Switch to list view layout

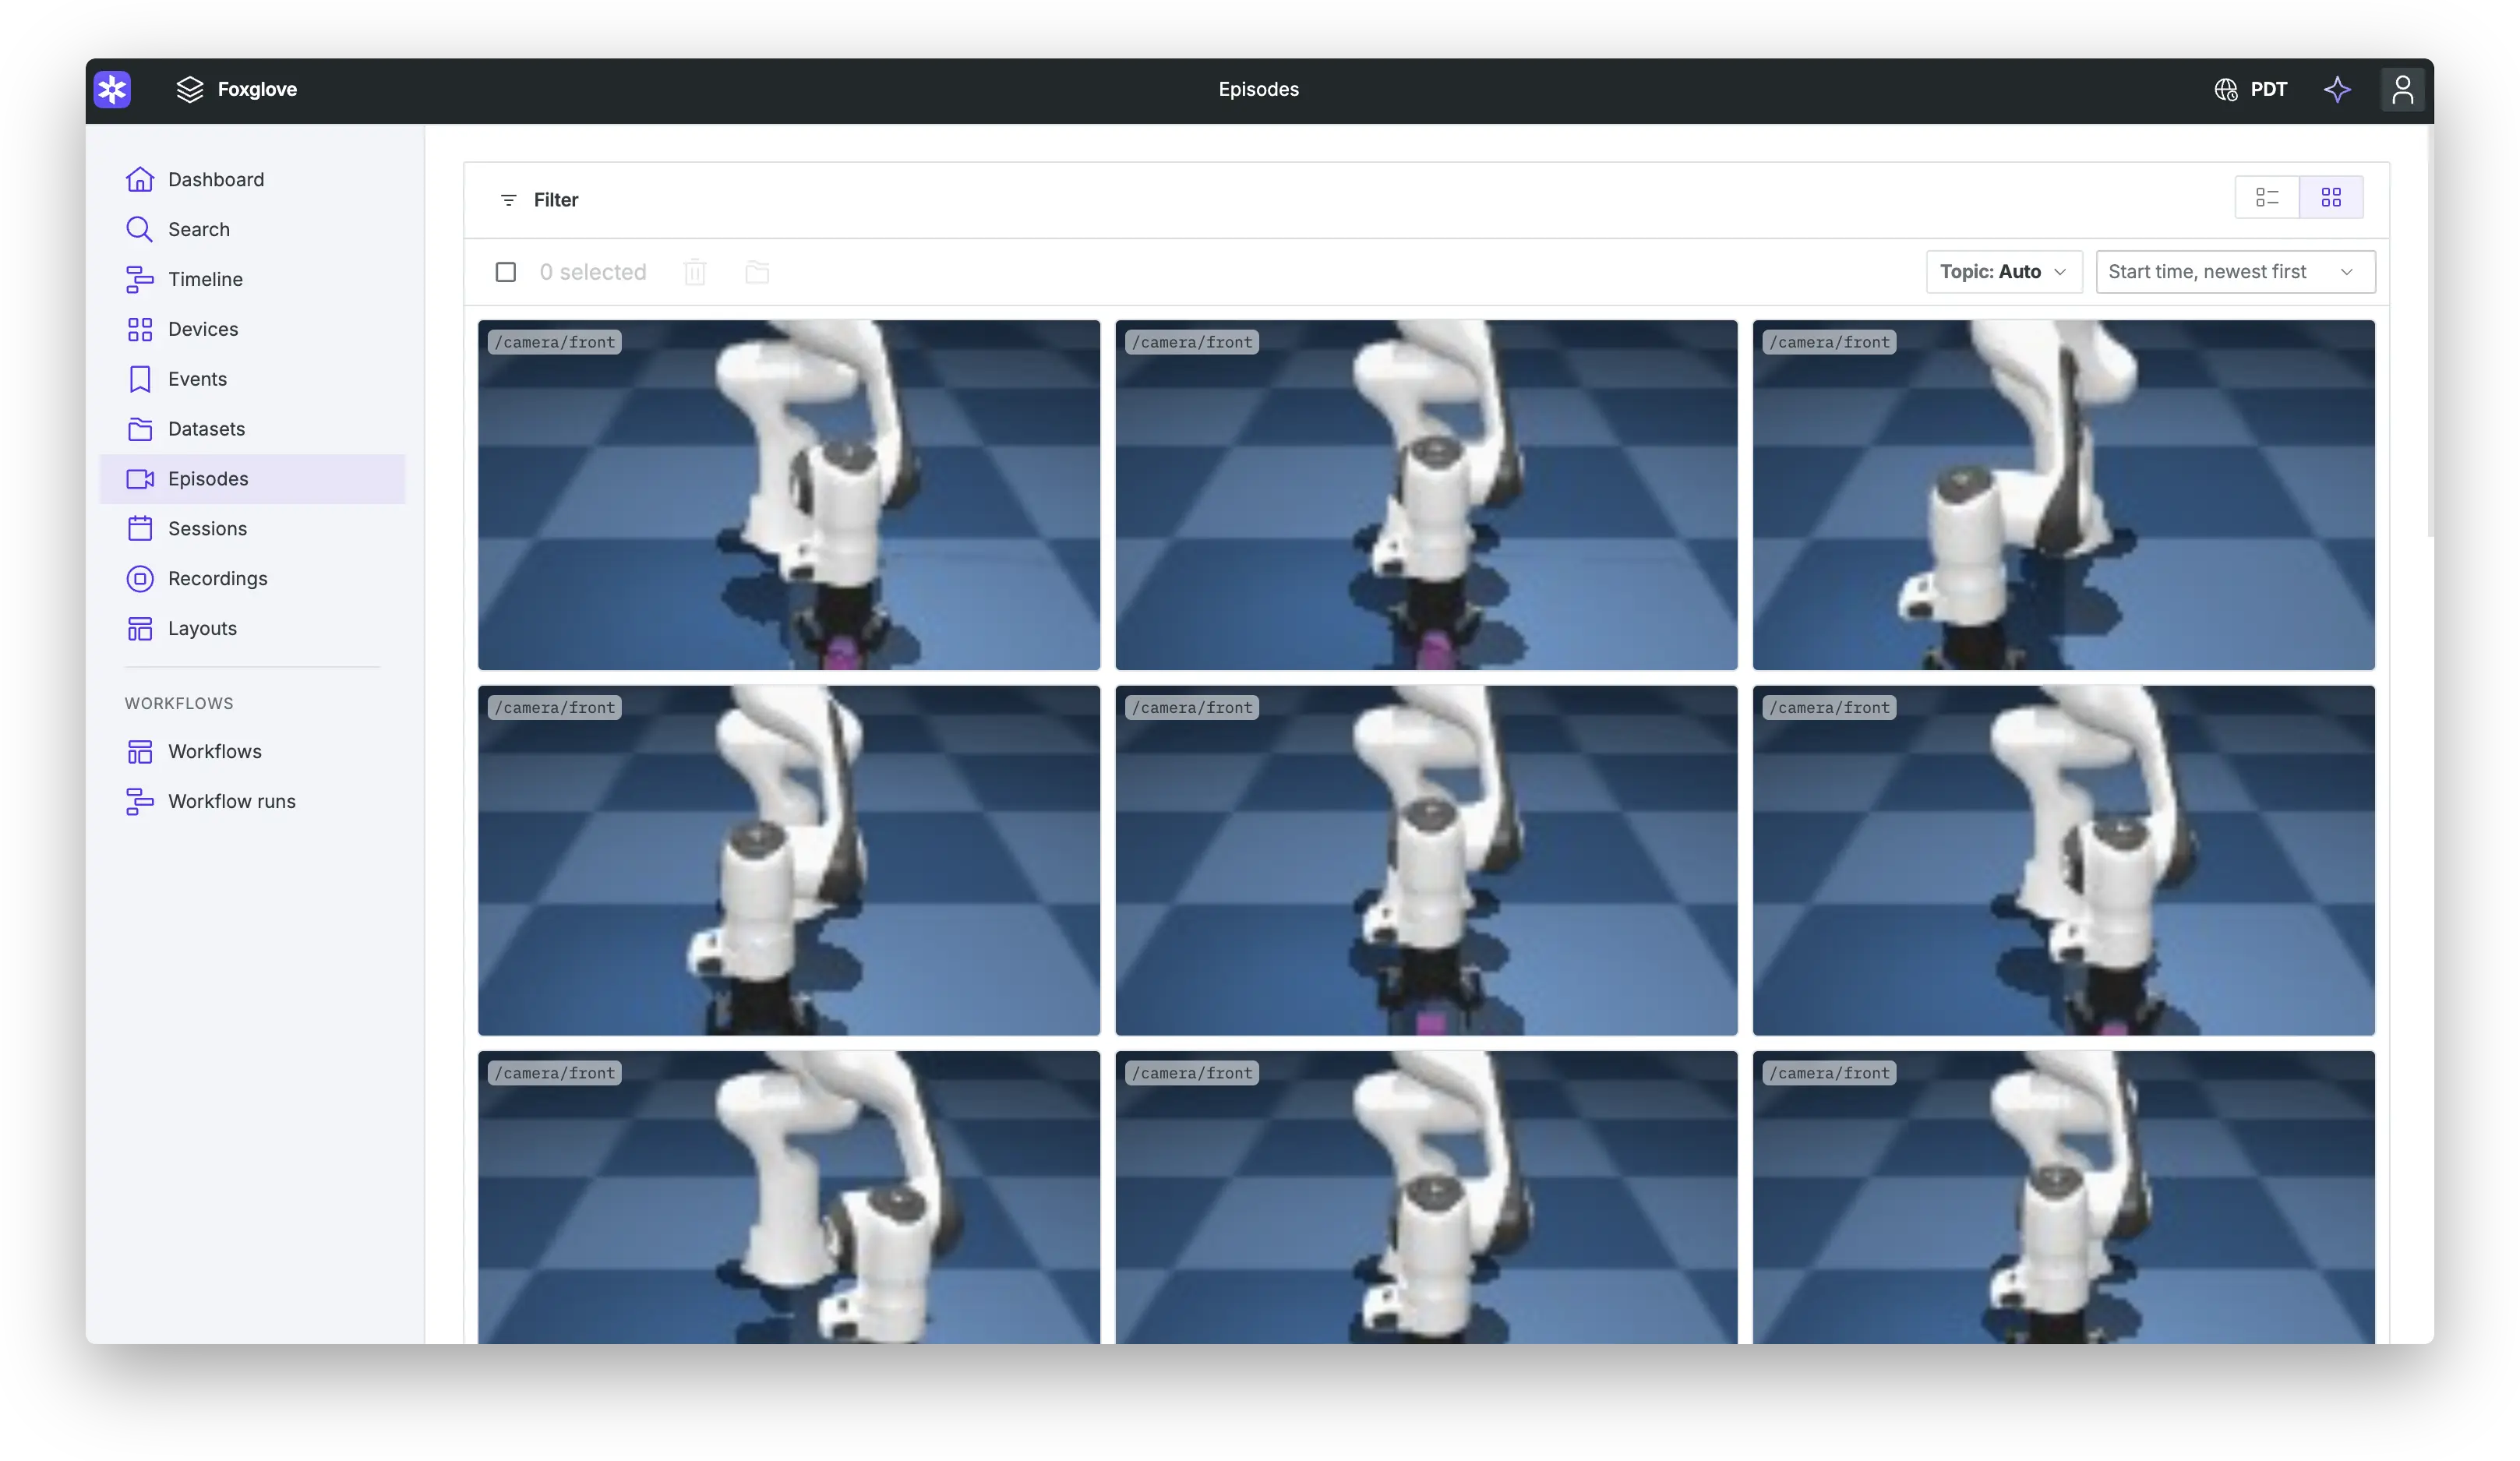[2266, 197]
